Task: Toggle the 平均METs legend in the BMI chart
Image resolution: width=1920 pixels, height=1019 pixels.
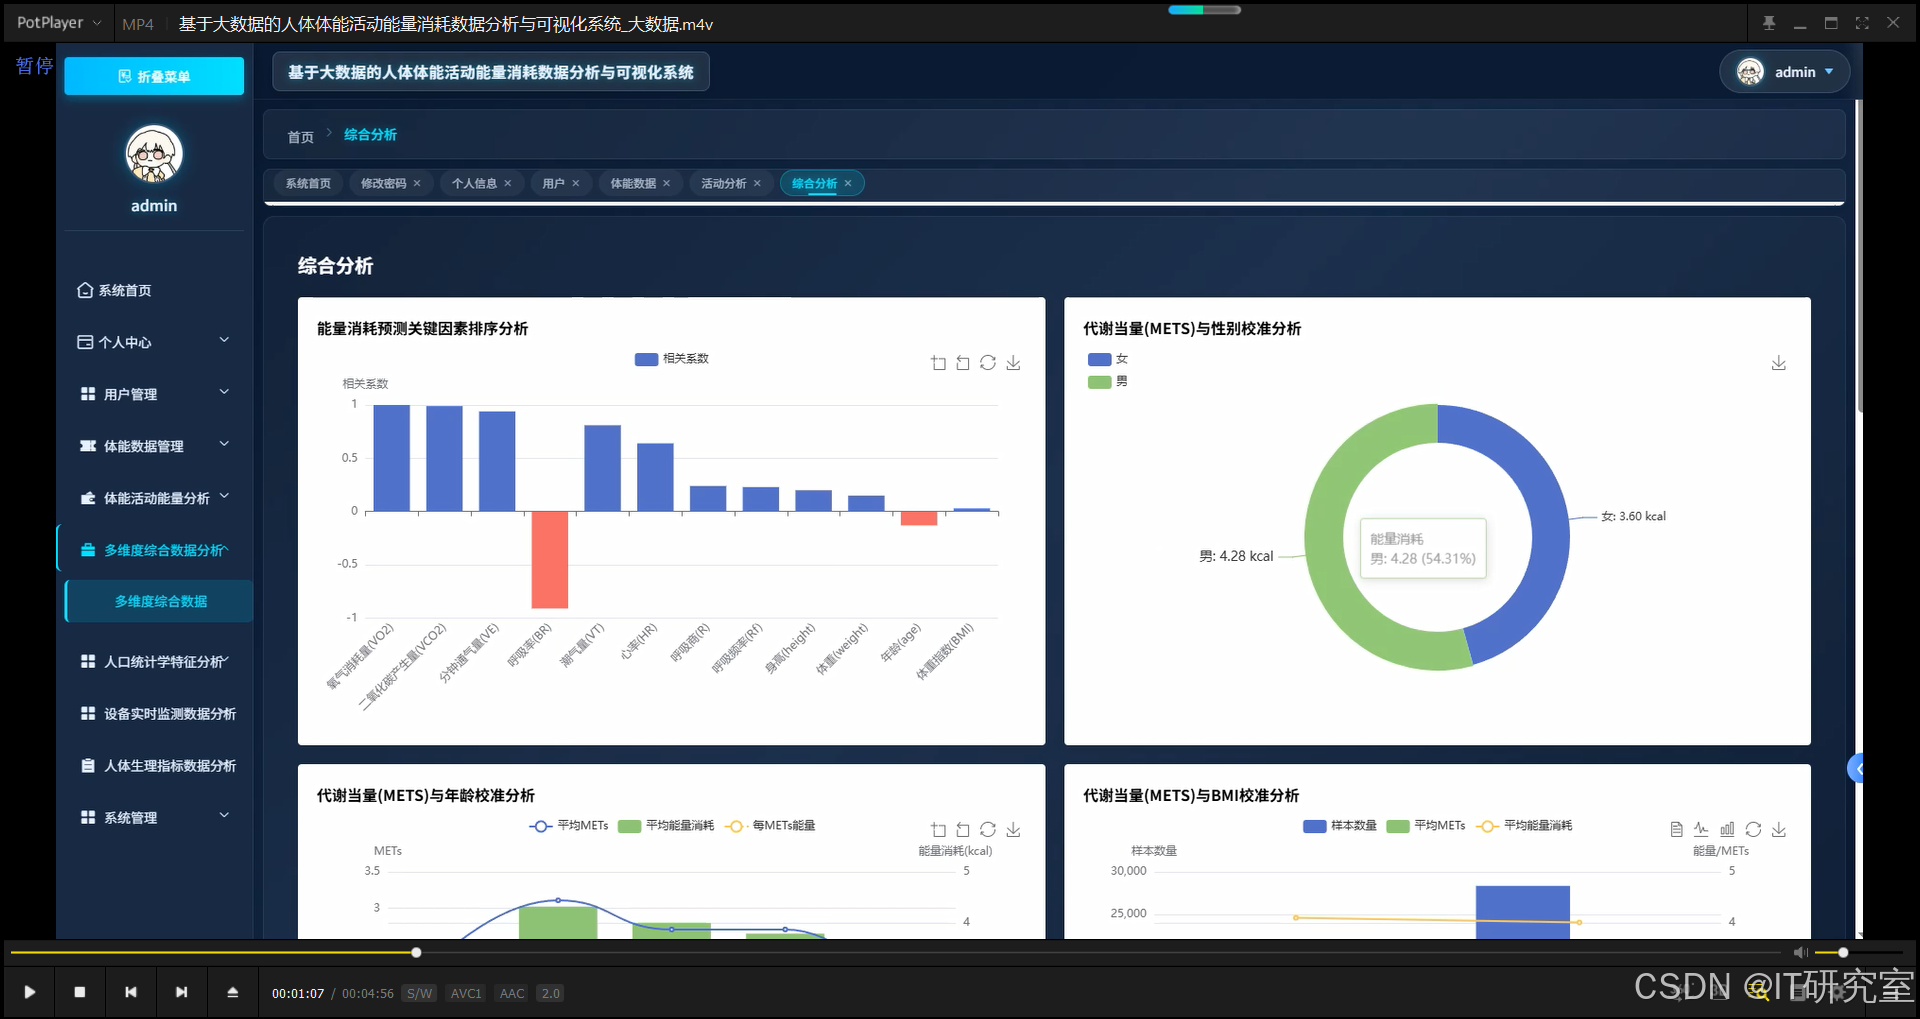Action: [x=1426, y=826]
